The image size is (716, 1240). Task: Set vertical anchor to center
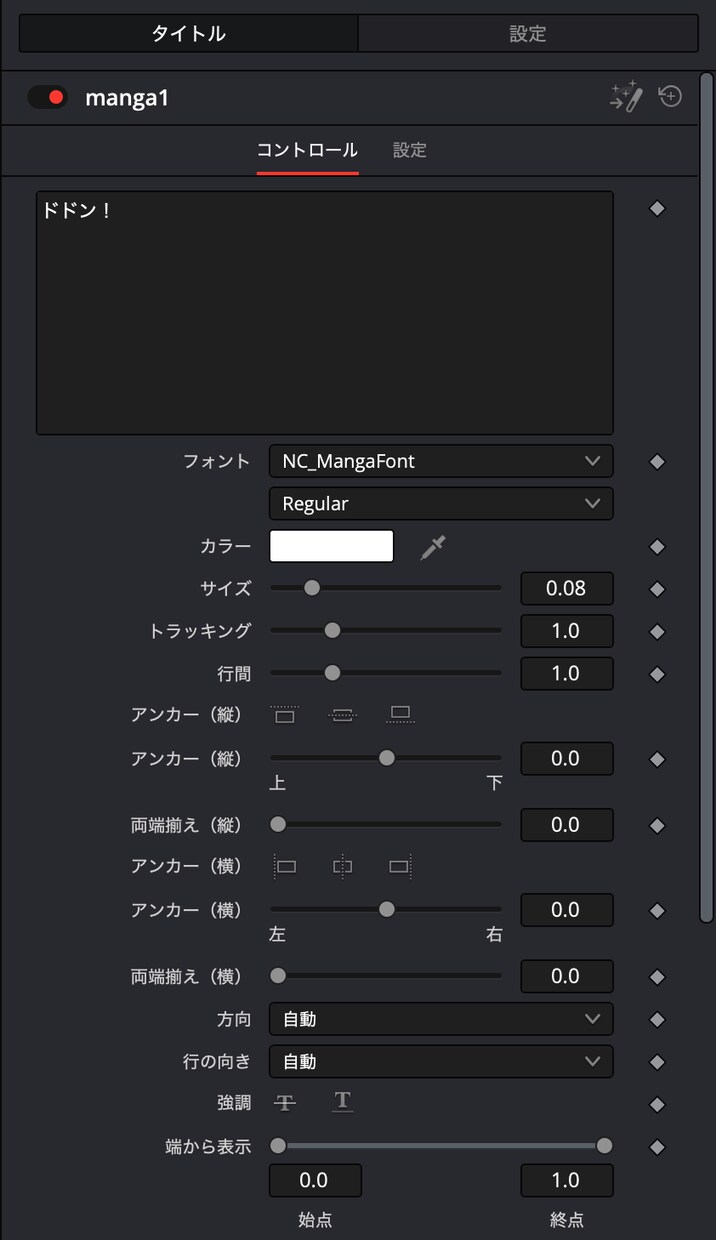tap(343, 714)
